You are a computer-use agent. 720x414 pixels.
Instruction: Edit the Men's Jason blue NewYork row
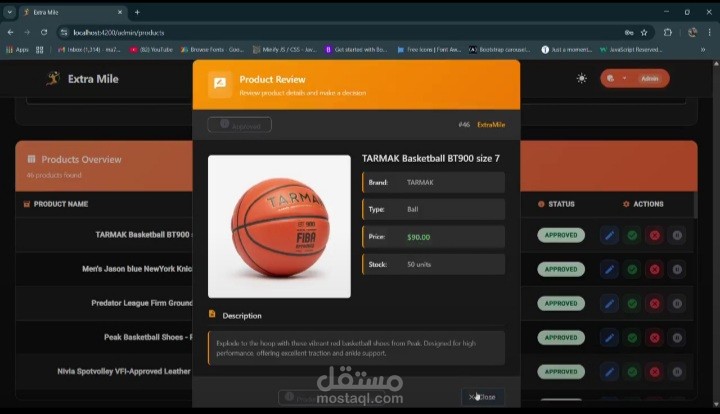[609, 269]
